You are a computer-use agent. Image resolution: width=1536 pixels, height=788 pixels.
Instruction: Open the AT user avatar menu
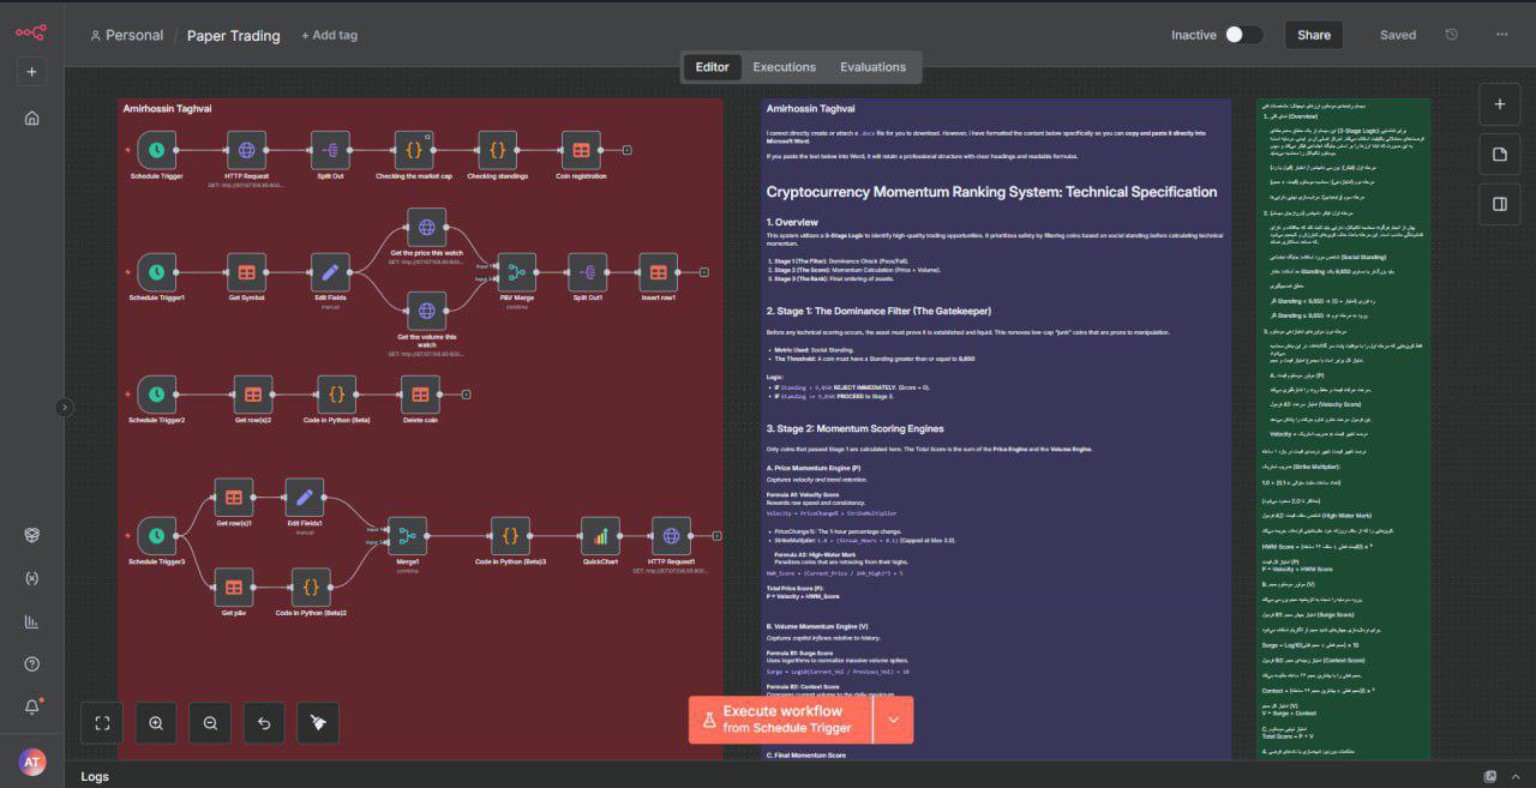pyautogui.click(x=32, y=762)
